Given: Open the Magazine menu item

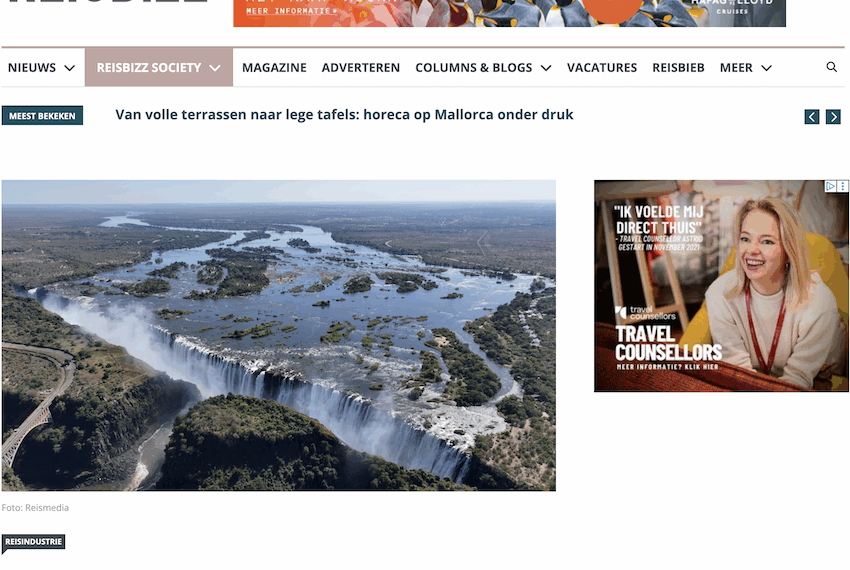Looking at the screenshot, I should click(x=274, y=68).
